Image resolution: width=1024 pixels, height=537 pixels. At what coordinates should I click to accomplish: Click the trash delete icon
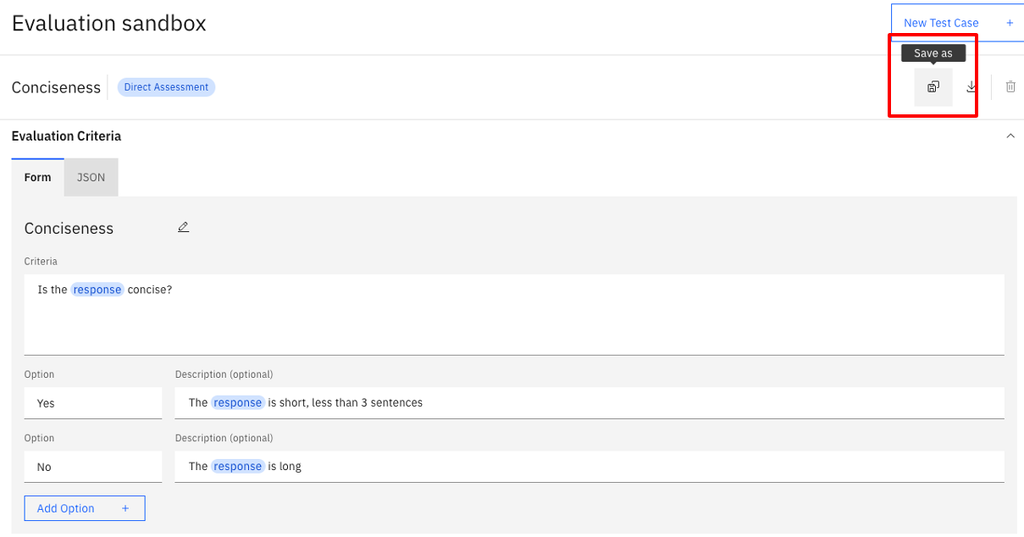click(x=1011, y=87)
